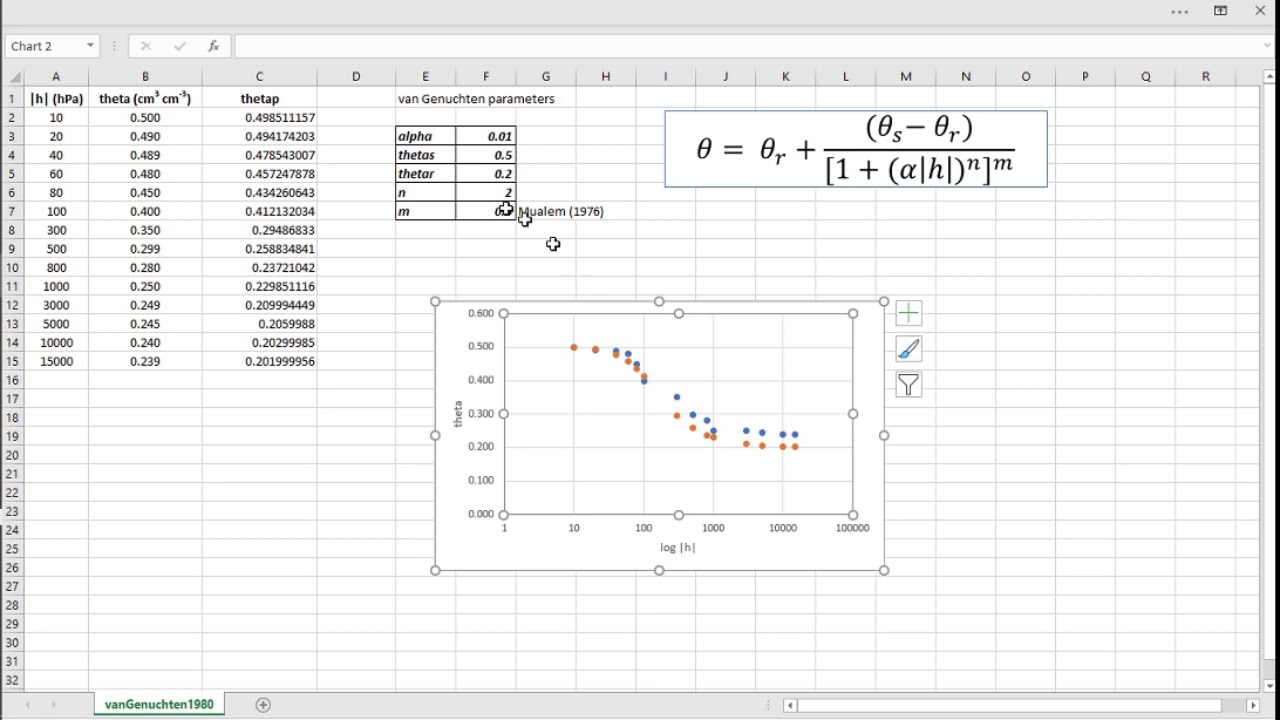Click the 'theta (cm3 cm-3)' header cell
The image size is (1280, 720).
(x=145, y=99)
